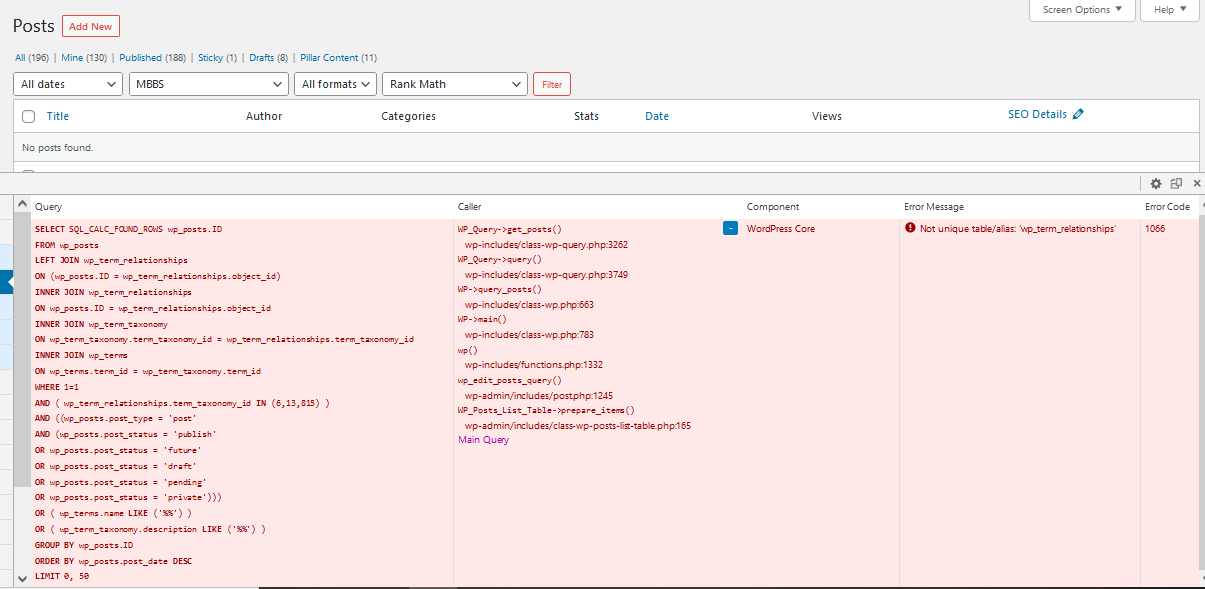Click the red error exclamation icon

[x=910, y=228]
